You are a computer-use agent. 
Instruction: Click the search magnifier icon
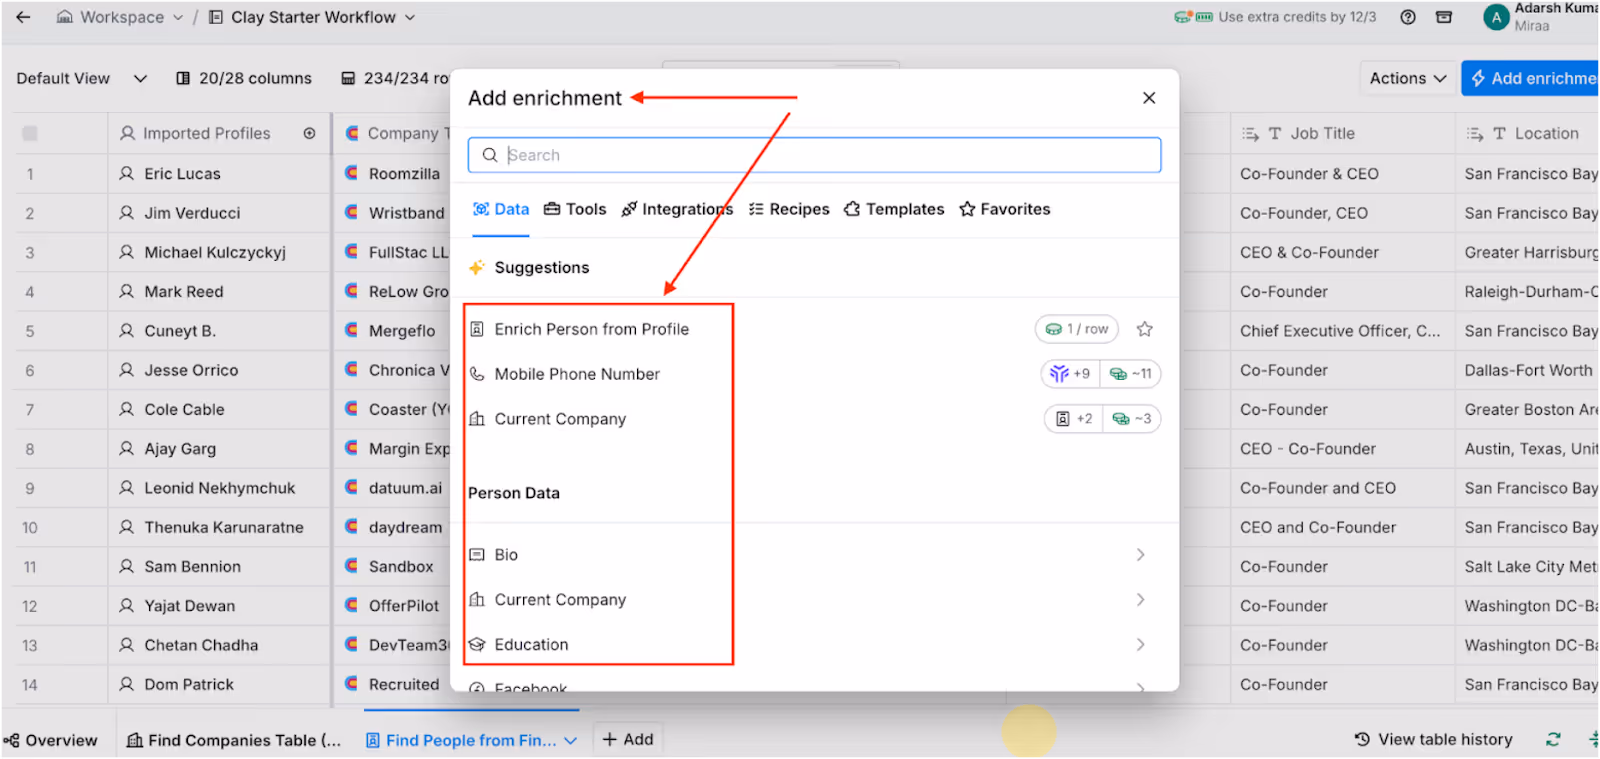[x=490, y=155]
